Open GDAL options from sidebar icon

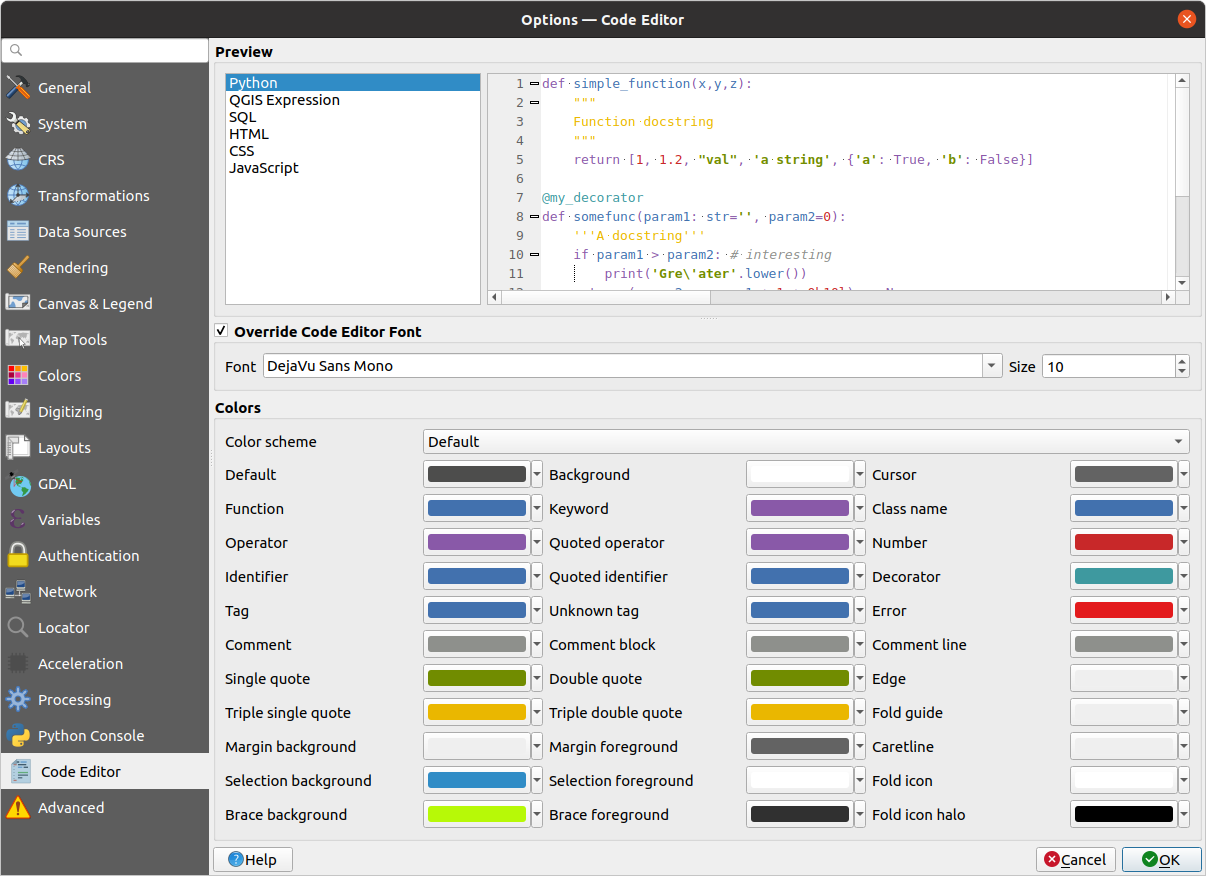coord(18,483)
